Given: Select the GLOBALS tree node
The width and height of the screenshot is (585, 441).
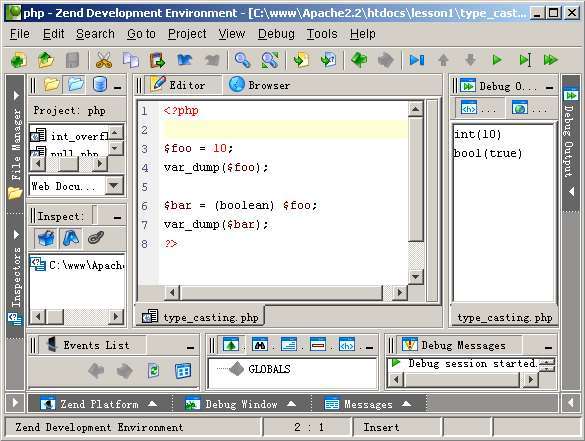Looking at the screenshot, I should tap(269, 369).
